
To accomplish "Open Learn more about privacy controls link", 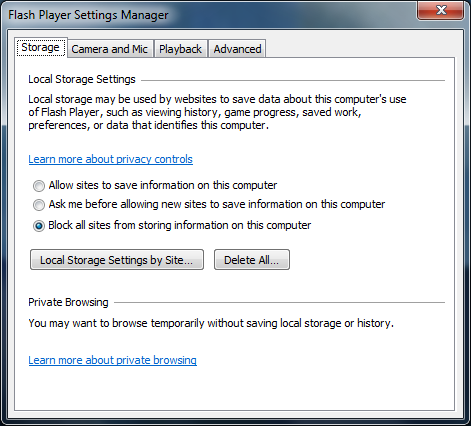I will click(x=110, y=159).
